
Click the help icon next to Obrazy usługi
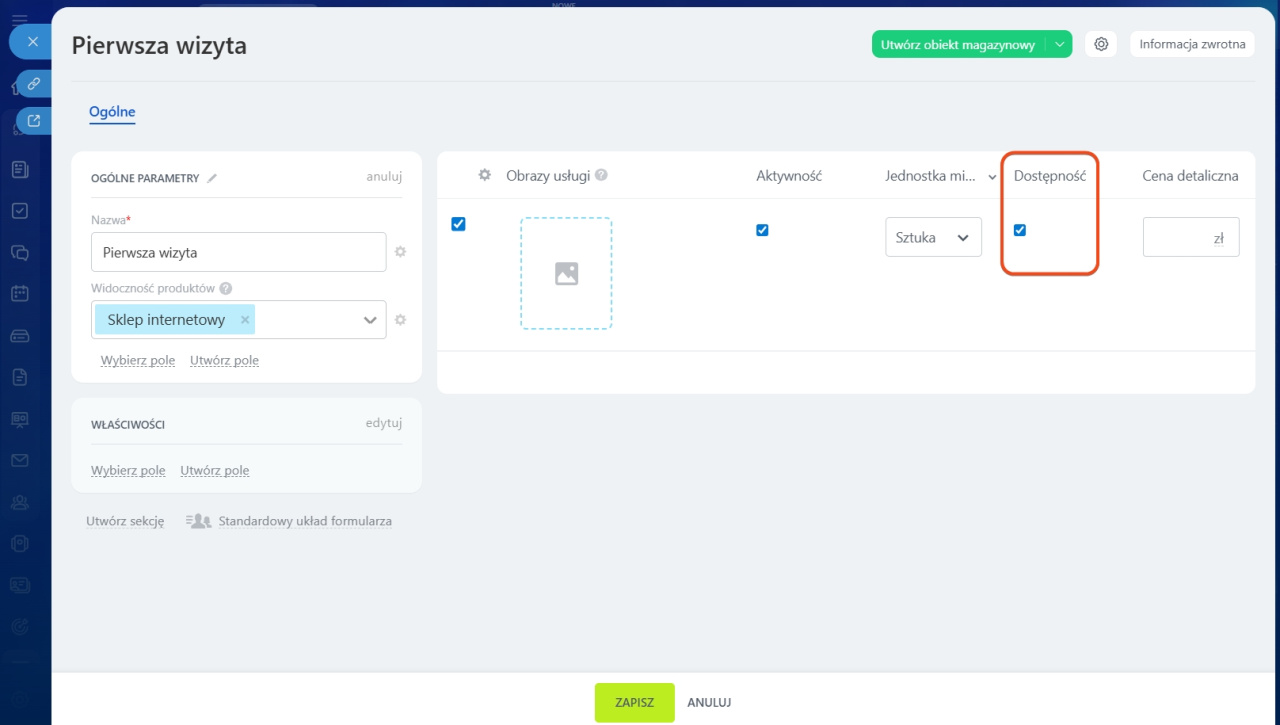[x=601, y=175]
